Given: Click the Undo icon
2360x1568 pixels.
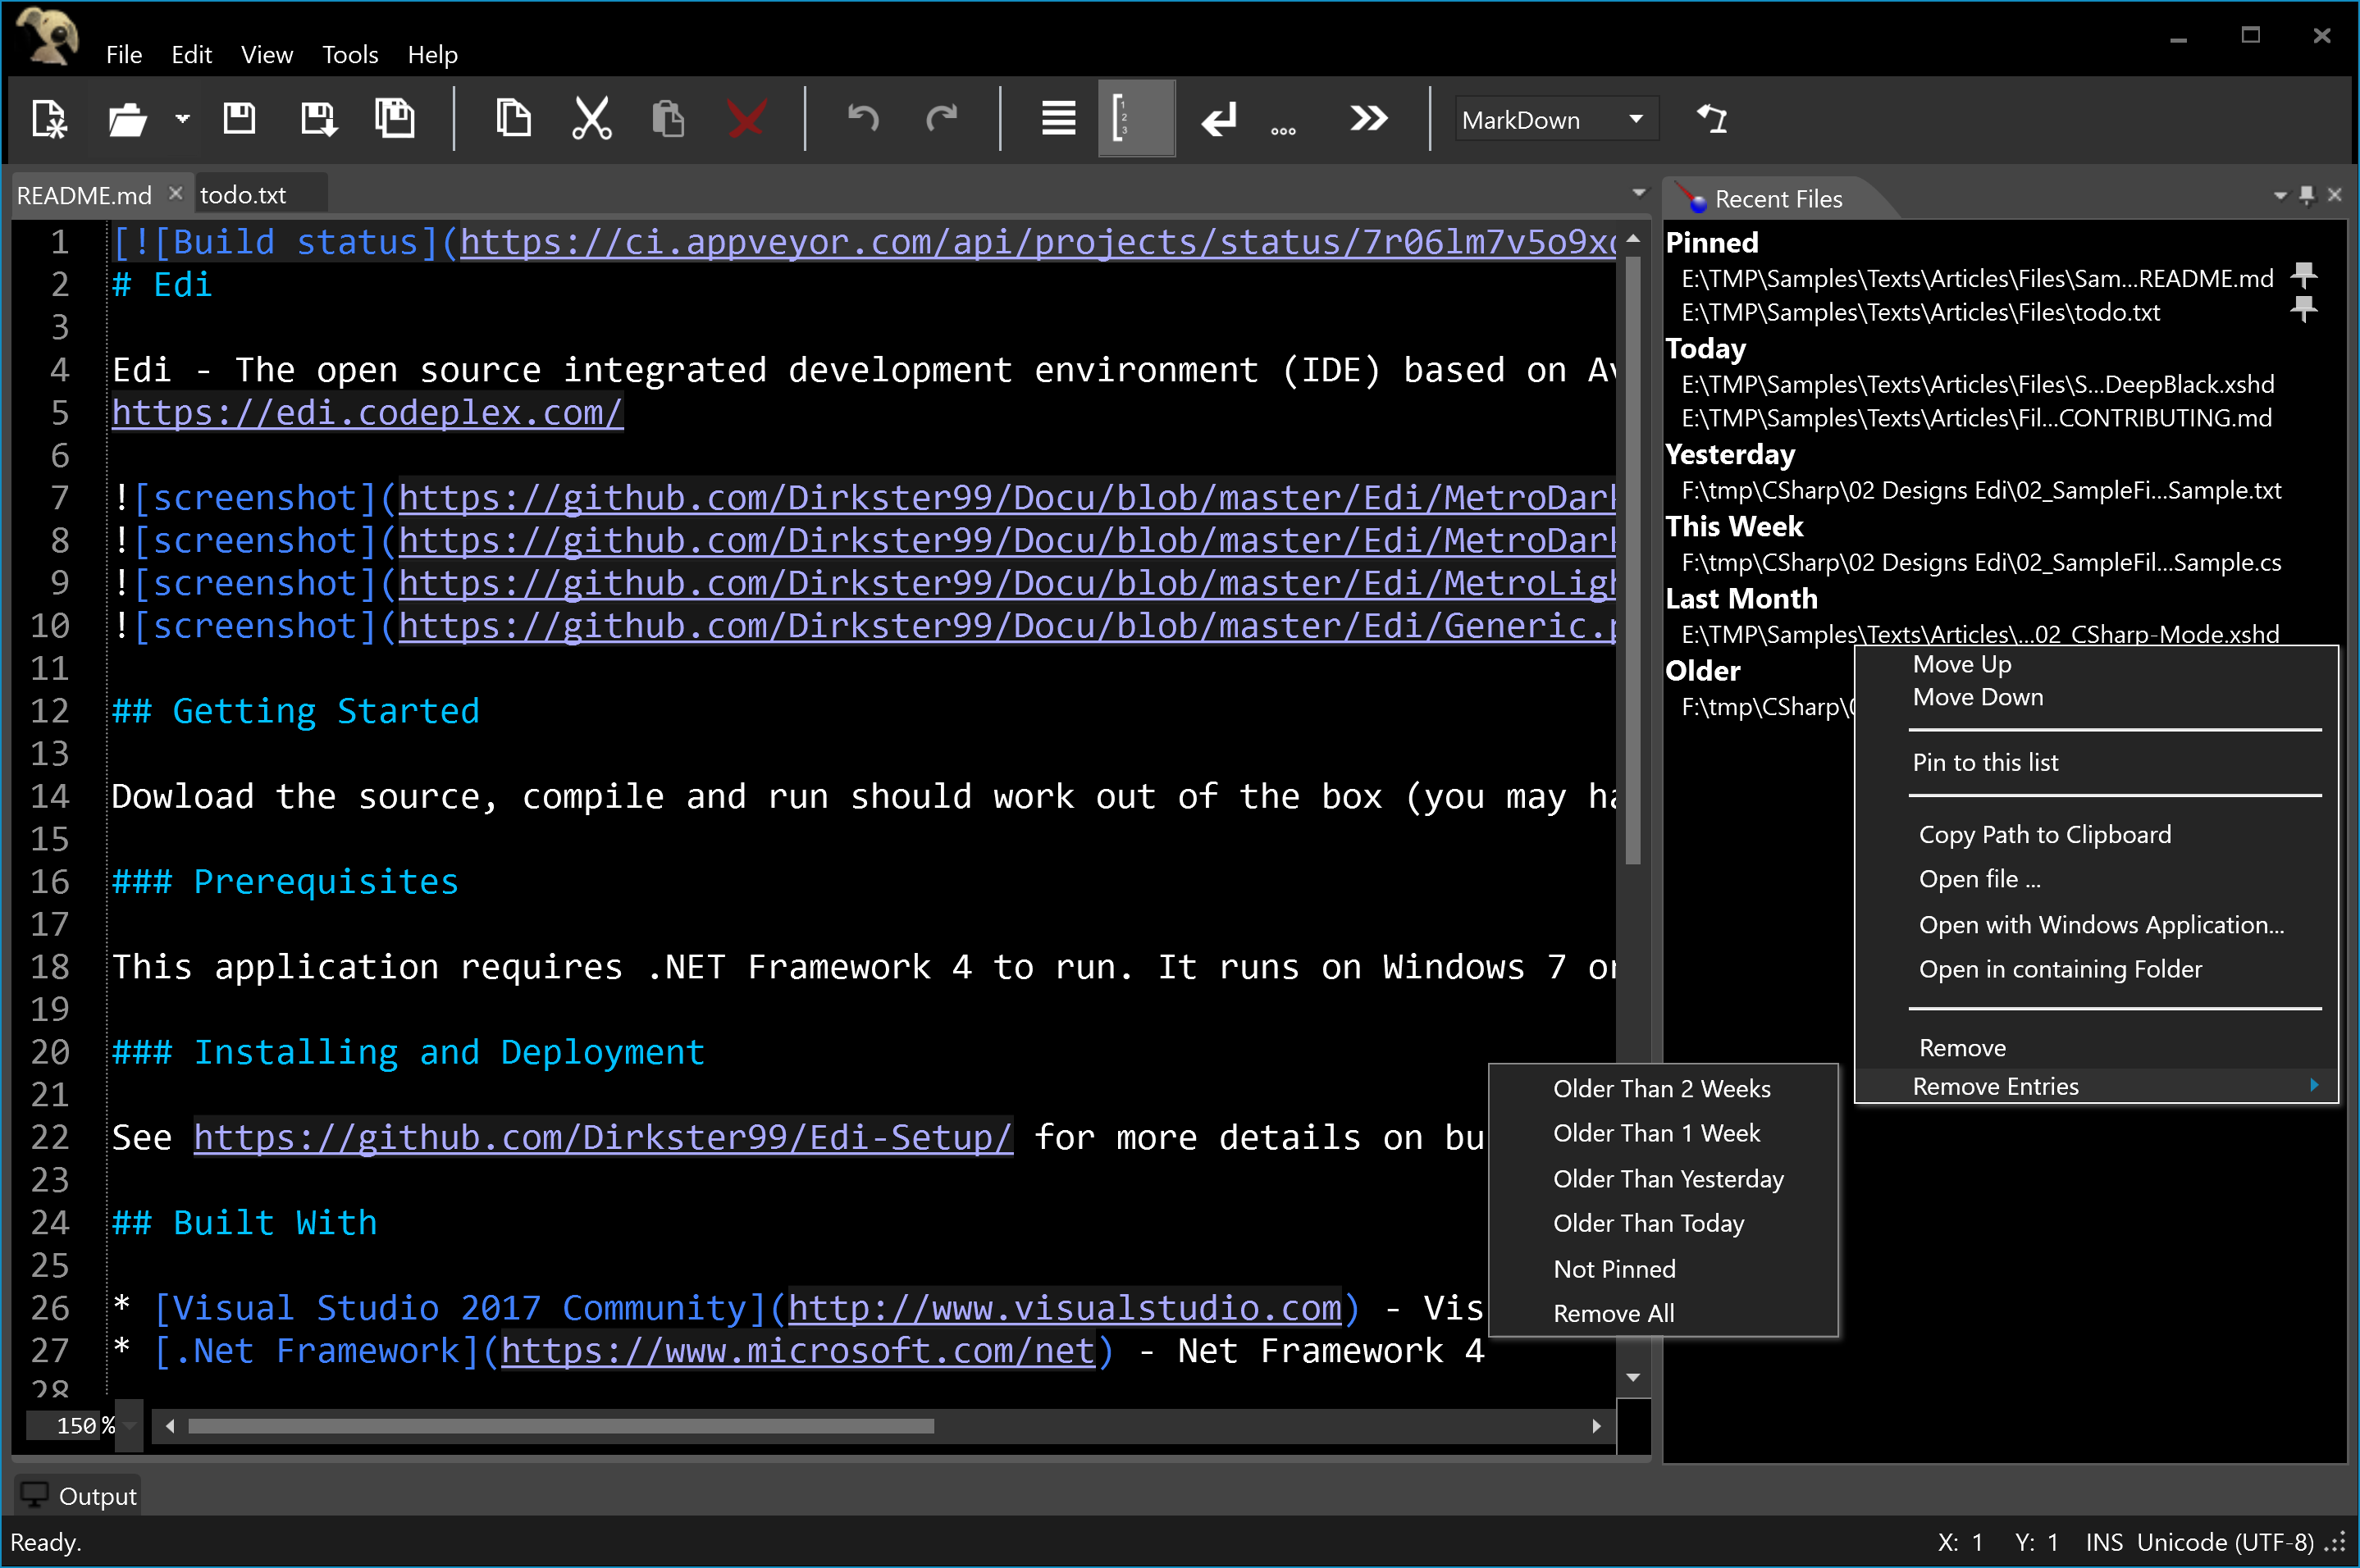Looking at the screenshot, I should (861, 117).
